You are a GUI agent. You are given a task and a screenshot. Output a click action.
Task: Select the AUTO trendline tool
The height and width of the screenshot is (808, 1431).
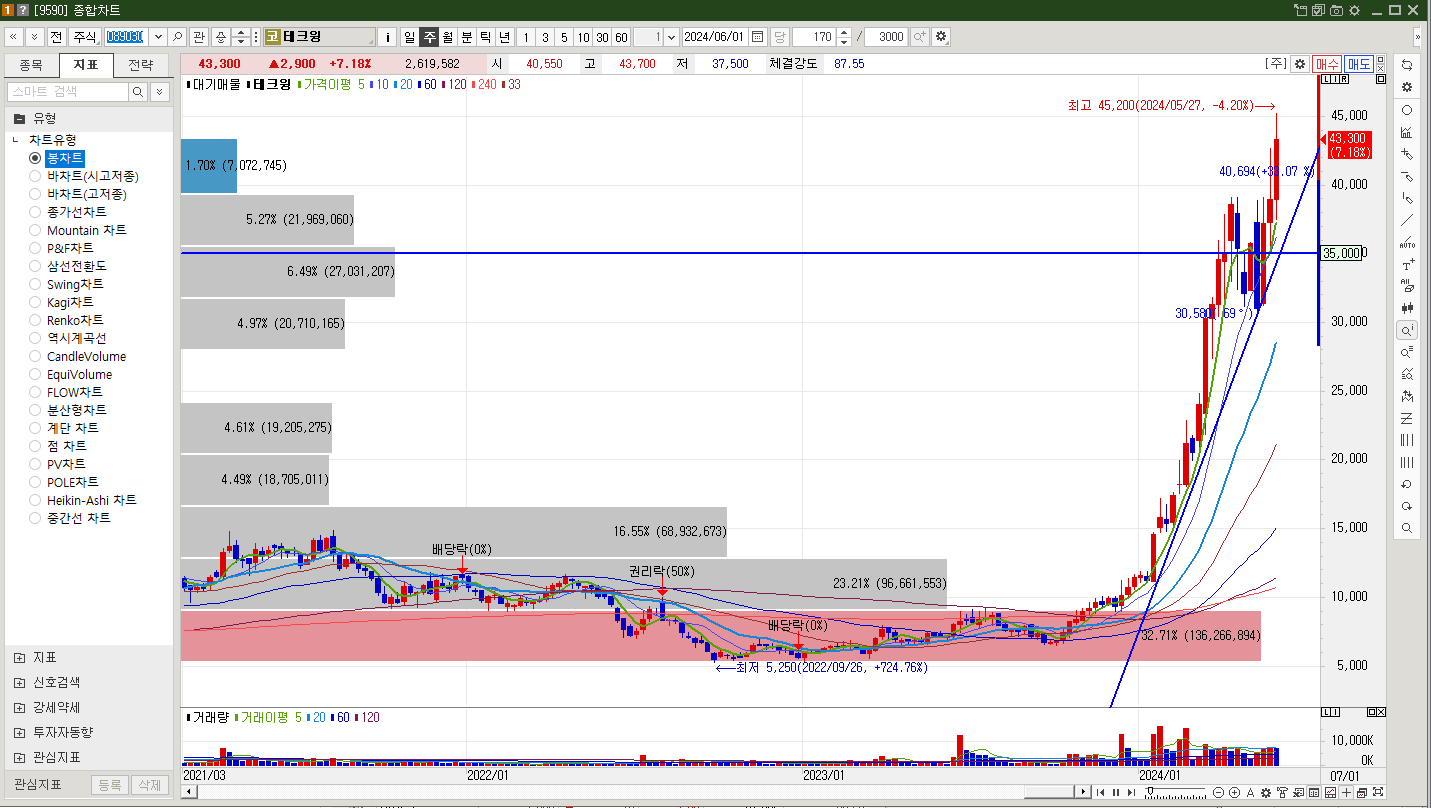(1407, 242)
